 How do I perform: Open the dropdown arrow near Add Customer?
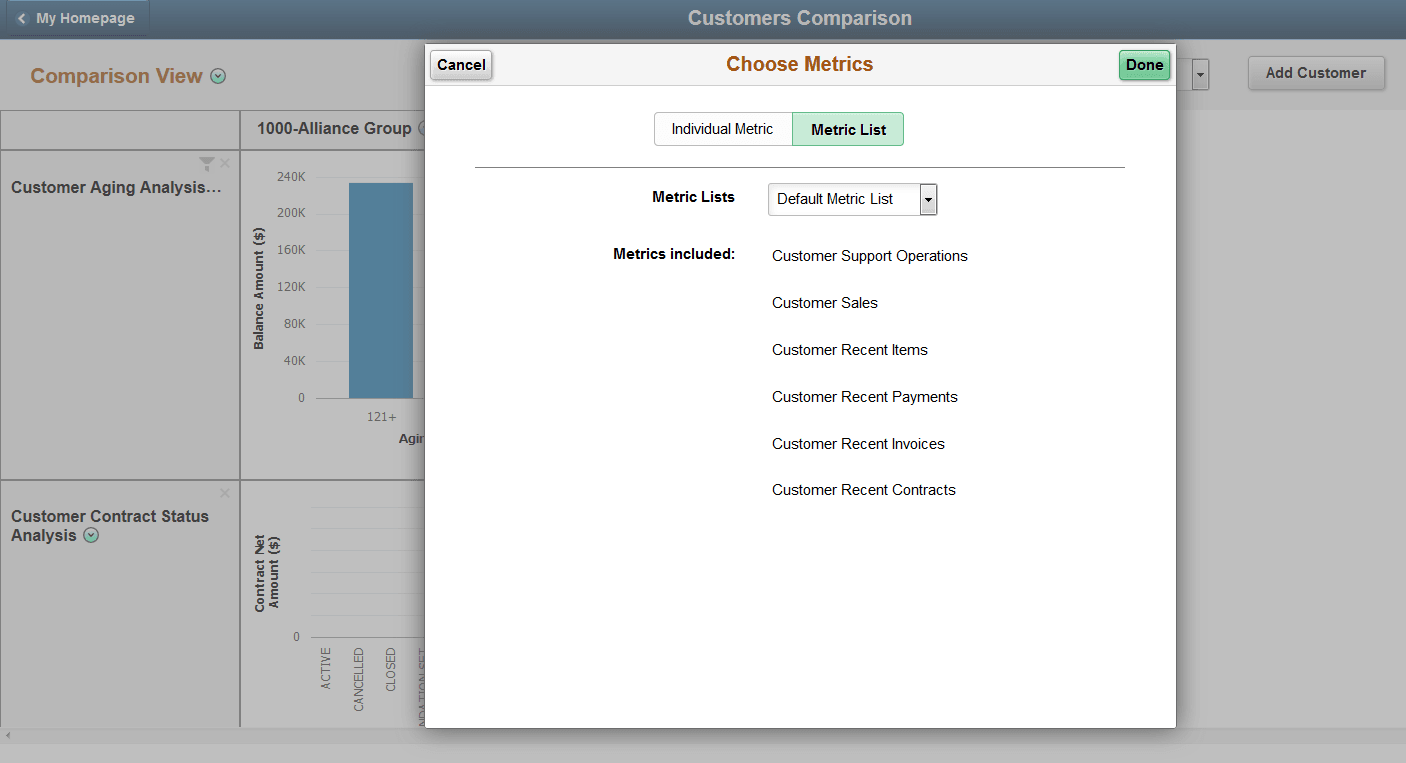pyautogui.click(x=1198, y=74)
